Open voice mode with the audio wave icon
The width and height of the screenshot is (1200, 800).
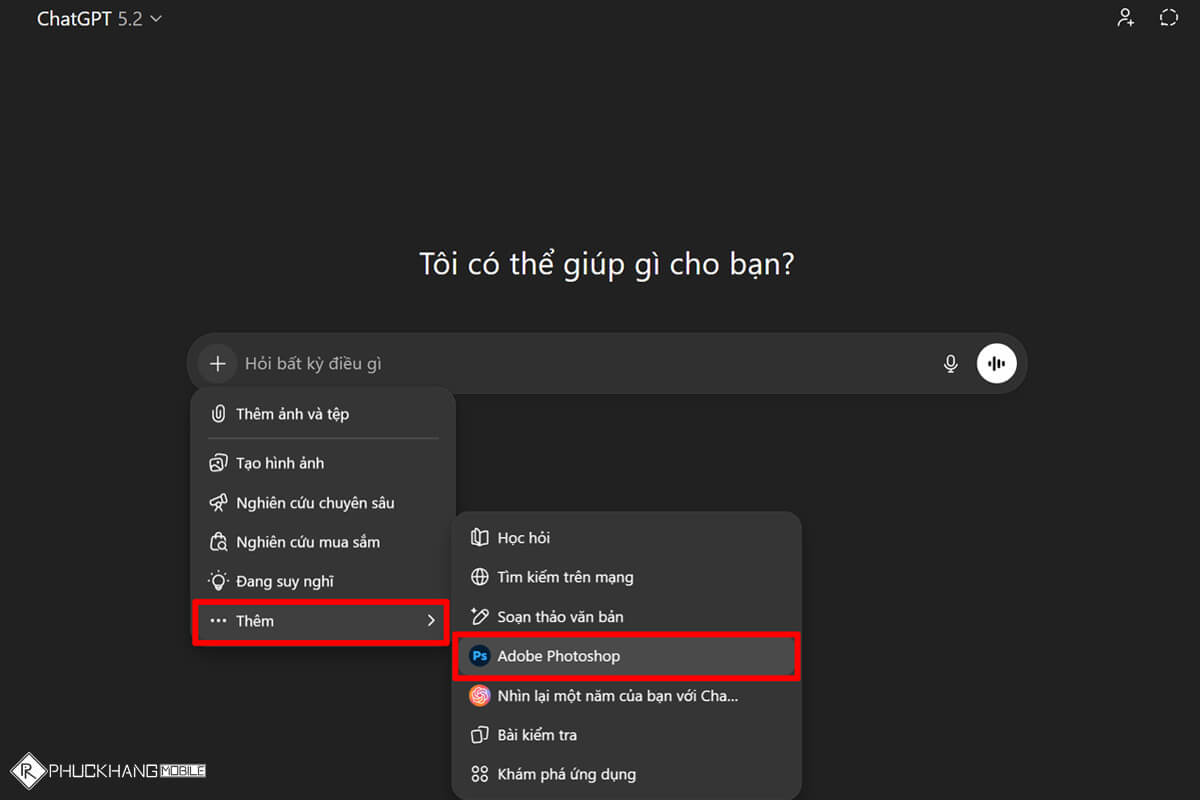[x=996, y=363]
